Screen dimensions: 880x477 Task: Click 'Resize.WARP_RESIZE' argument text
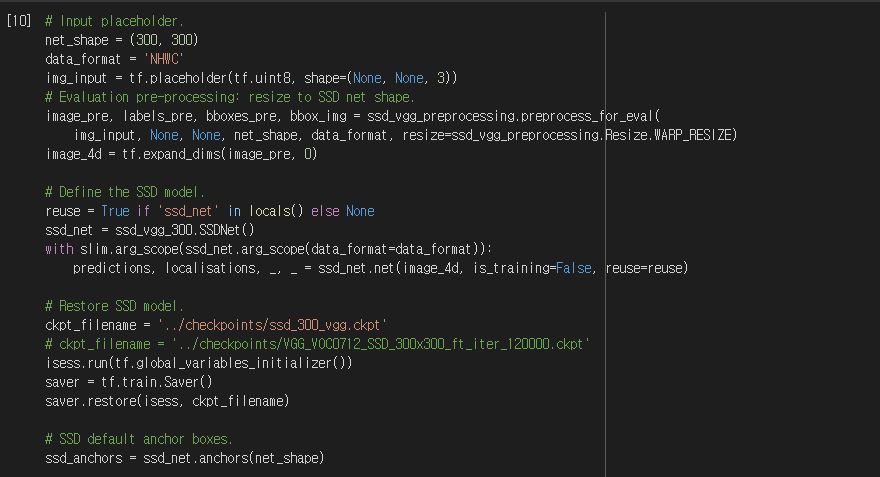click(668, 135)
